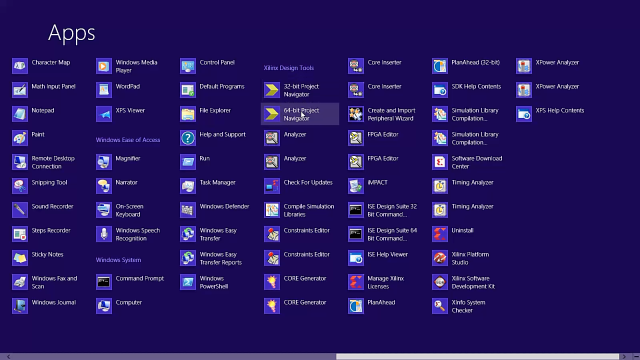The height and width of the screenshot is (360, 640).
Task: Open the 32-bit Project Navigator icon
Action: tap(272, 90)
